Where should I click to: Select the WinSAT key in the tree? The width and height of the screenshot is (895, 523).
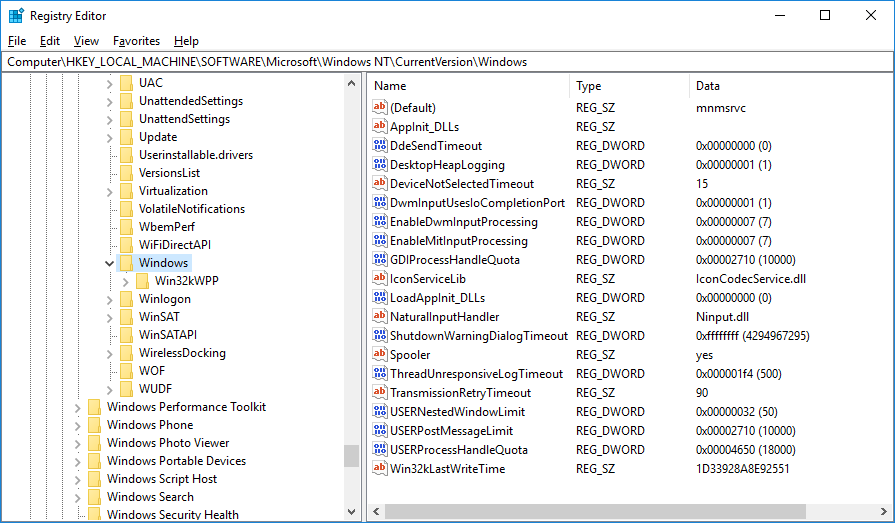pyautogui.click(x=159, y=317)
